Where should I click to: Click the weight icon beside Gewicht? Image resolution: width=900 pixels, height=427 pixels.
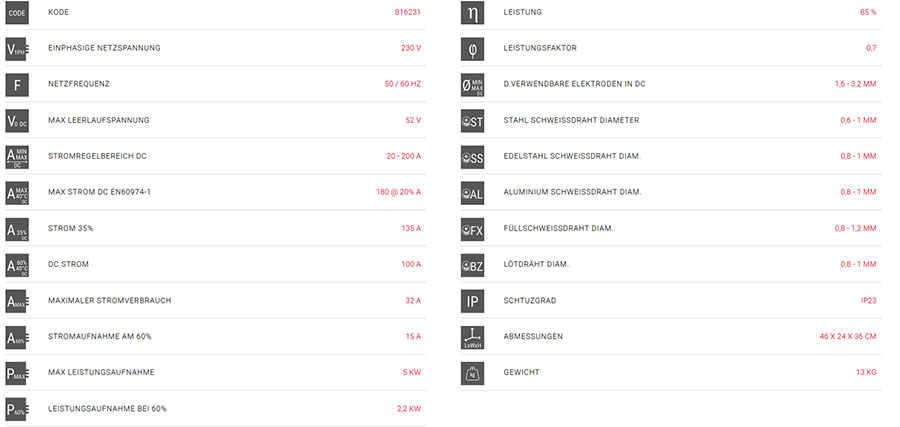[472, 373]
